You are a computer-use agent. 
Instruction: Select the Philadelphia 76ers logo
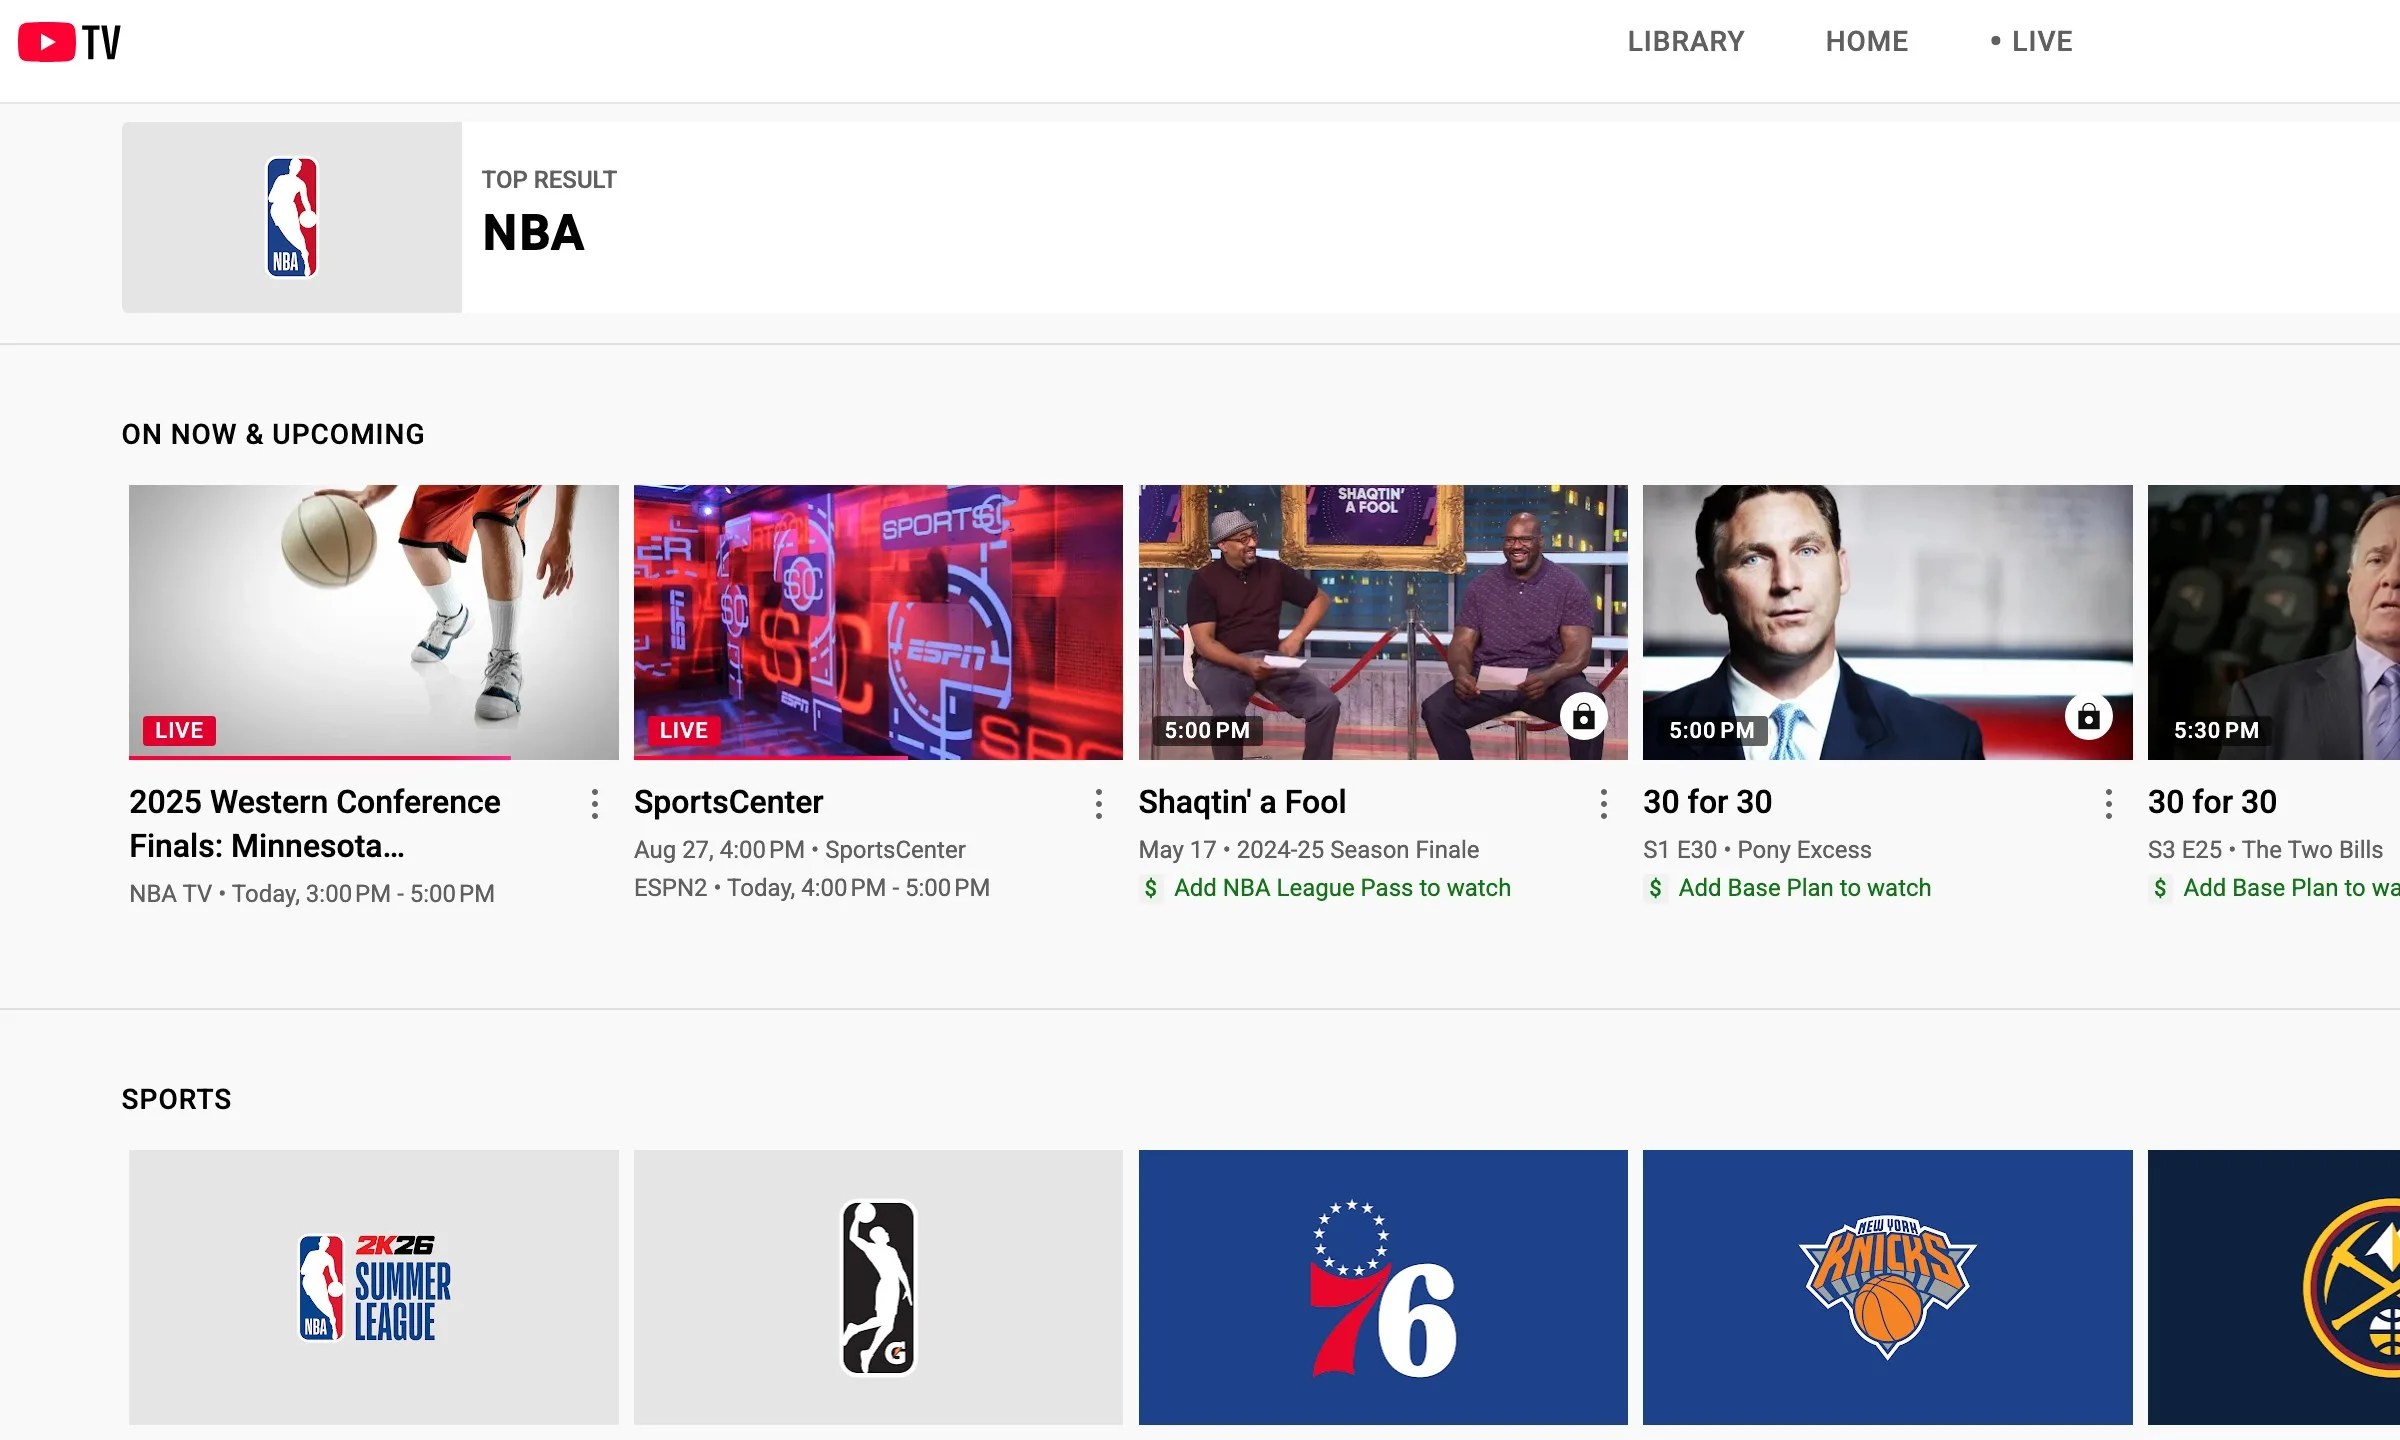1382,1289
